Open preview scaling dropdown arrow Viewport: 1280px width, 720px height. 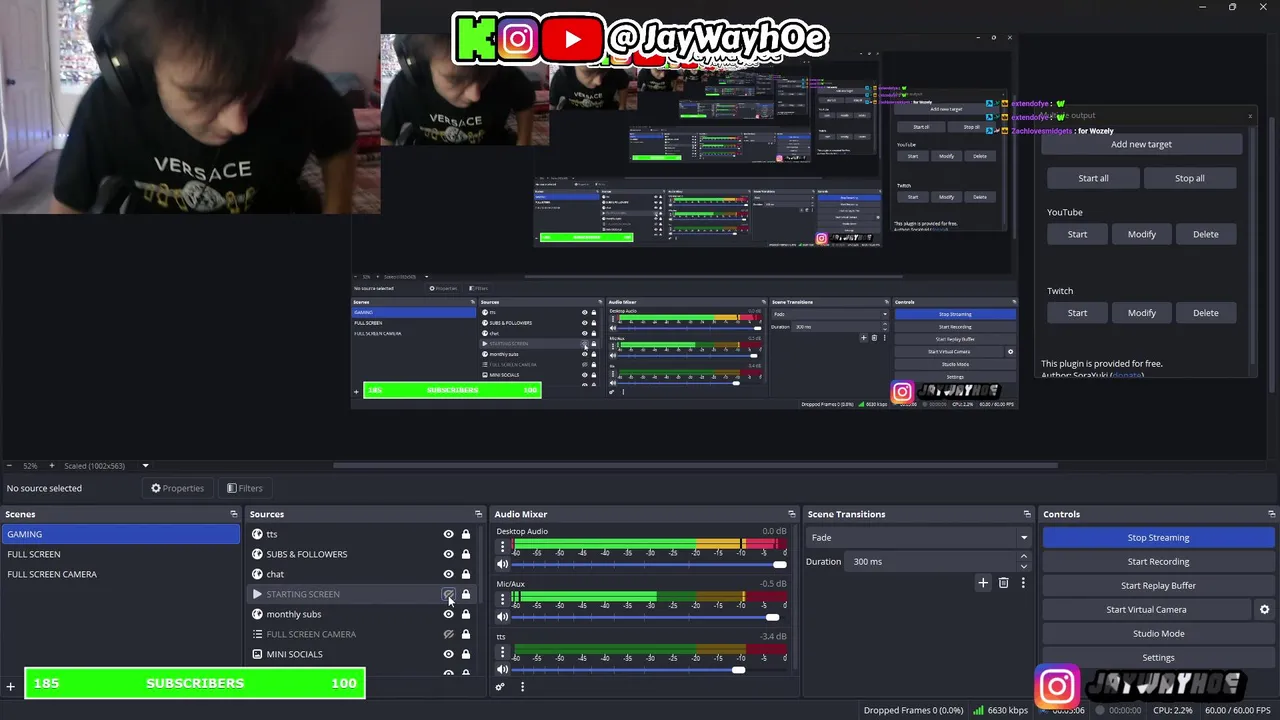pos(145,466)
